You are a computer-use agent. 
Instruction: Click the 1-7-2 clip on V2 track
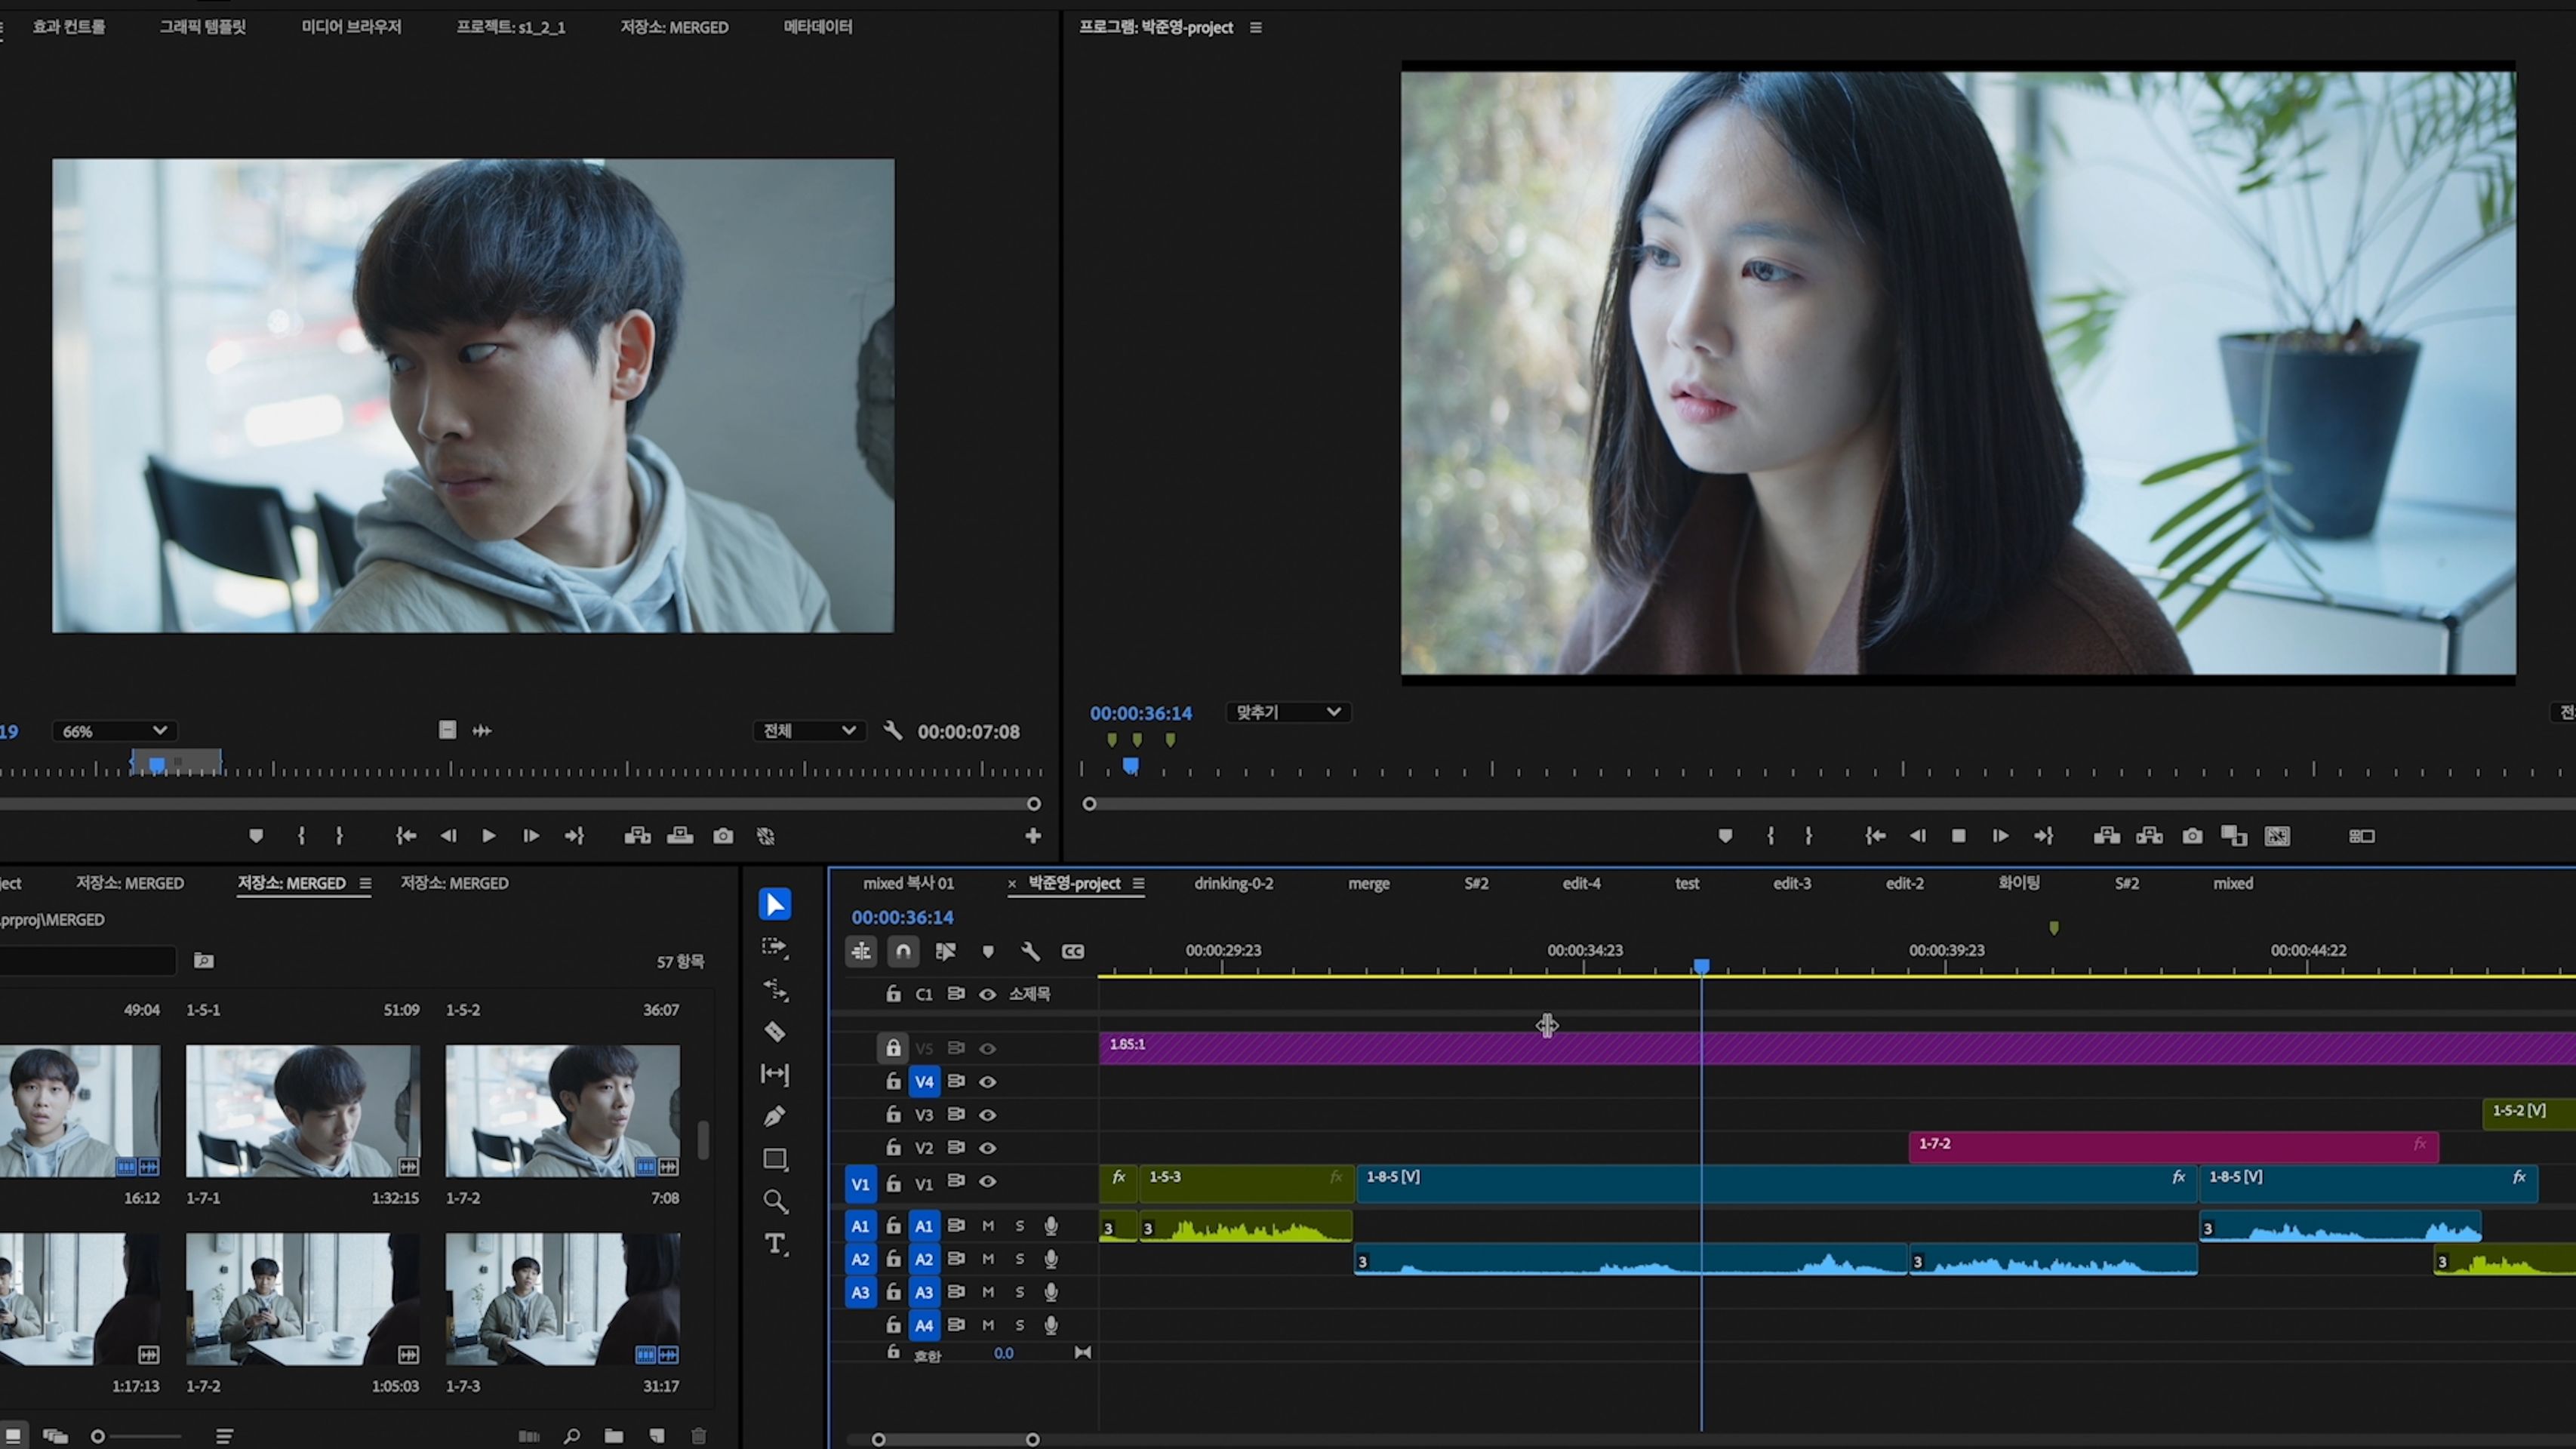coord(2173,1147)
